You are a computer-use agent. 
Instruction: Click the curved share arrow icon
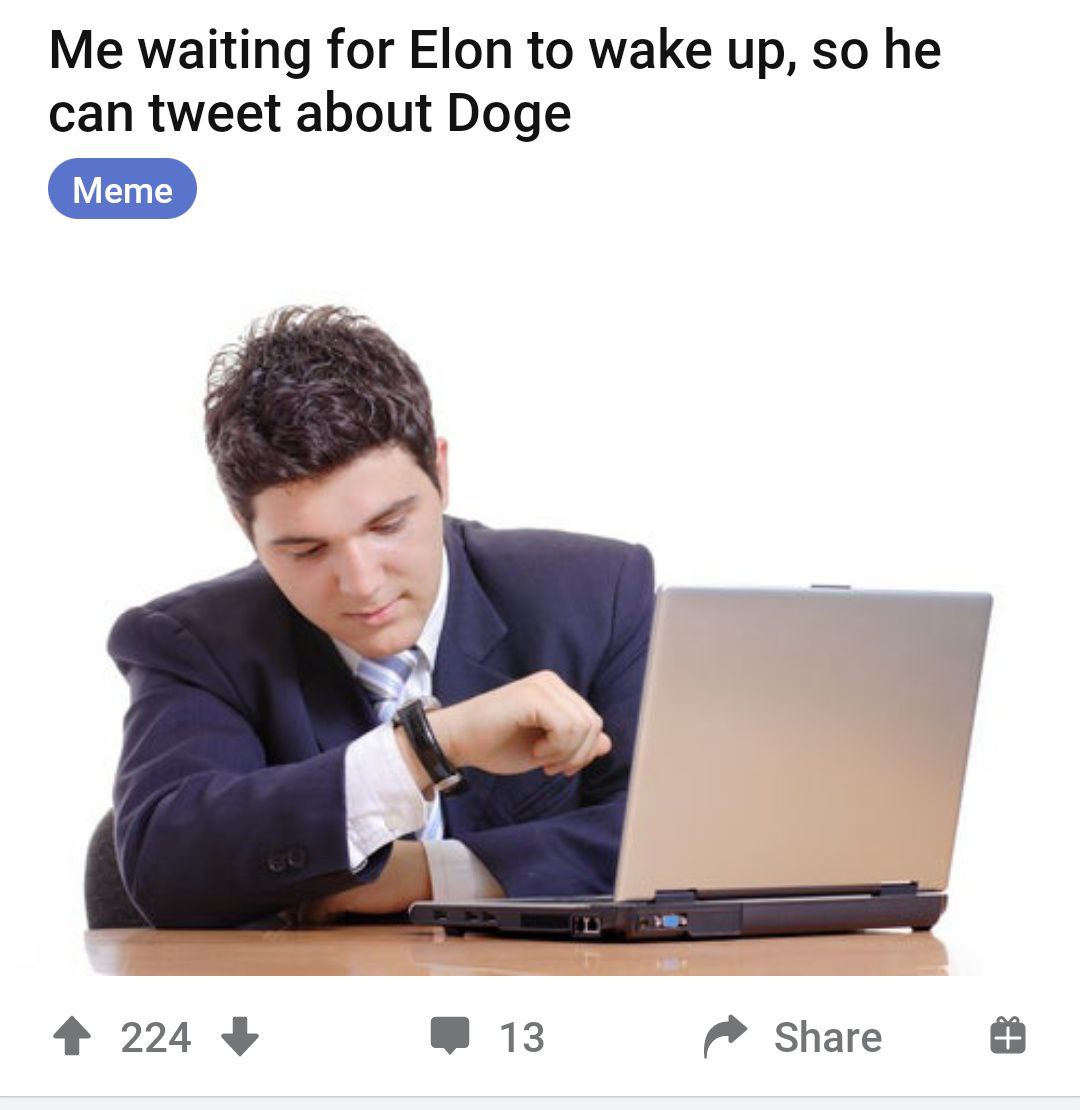tap(725, 1036)
